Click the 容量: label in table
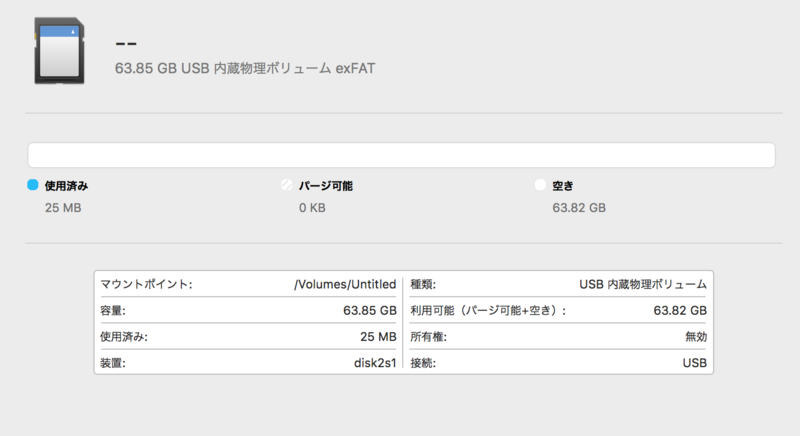 click(x=113, y=311)
